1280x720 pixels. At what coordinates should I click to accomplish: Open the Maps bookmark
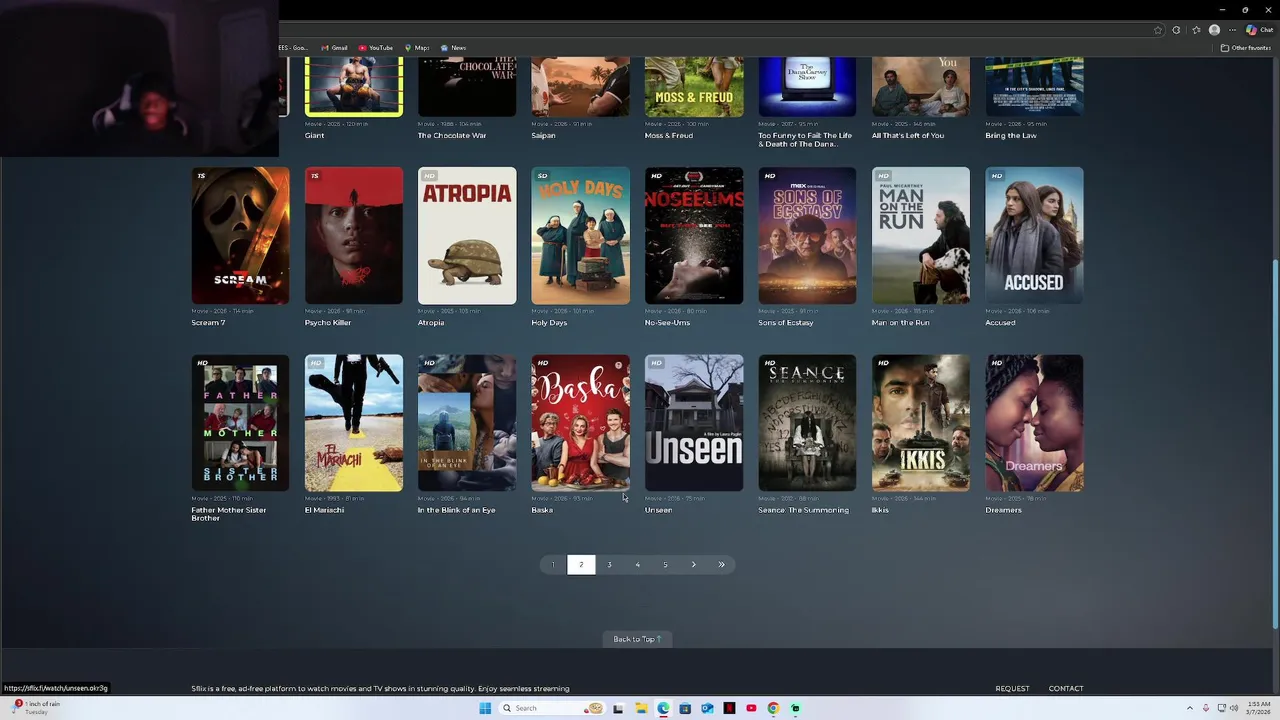click(x=417, y=48)
